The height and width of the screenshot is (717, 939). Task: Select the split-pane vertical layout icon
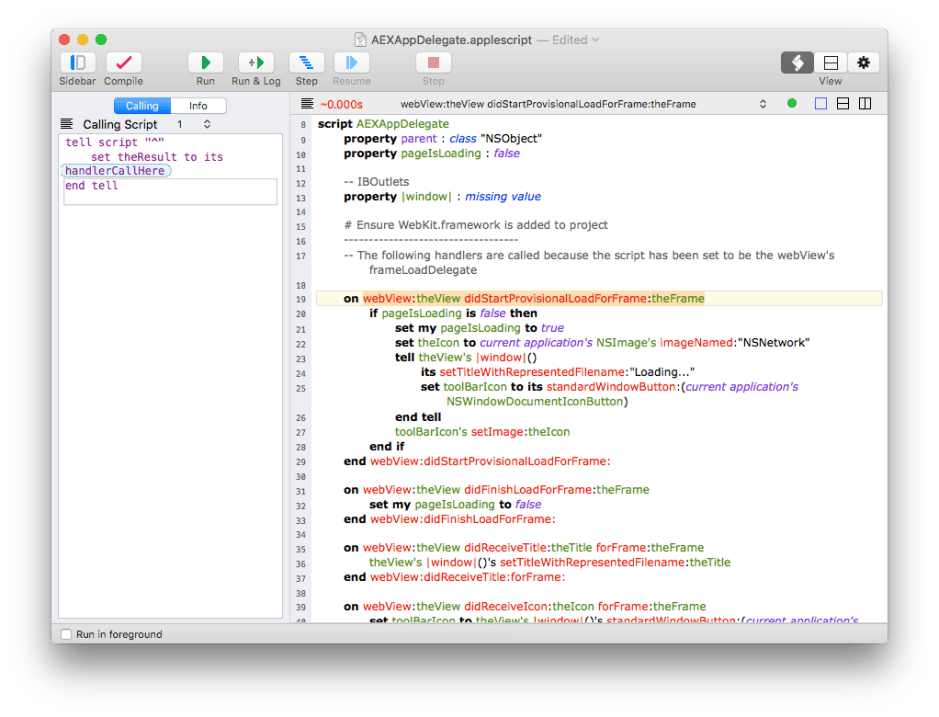click(864, 103)
